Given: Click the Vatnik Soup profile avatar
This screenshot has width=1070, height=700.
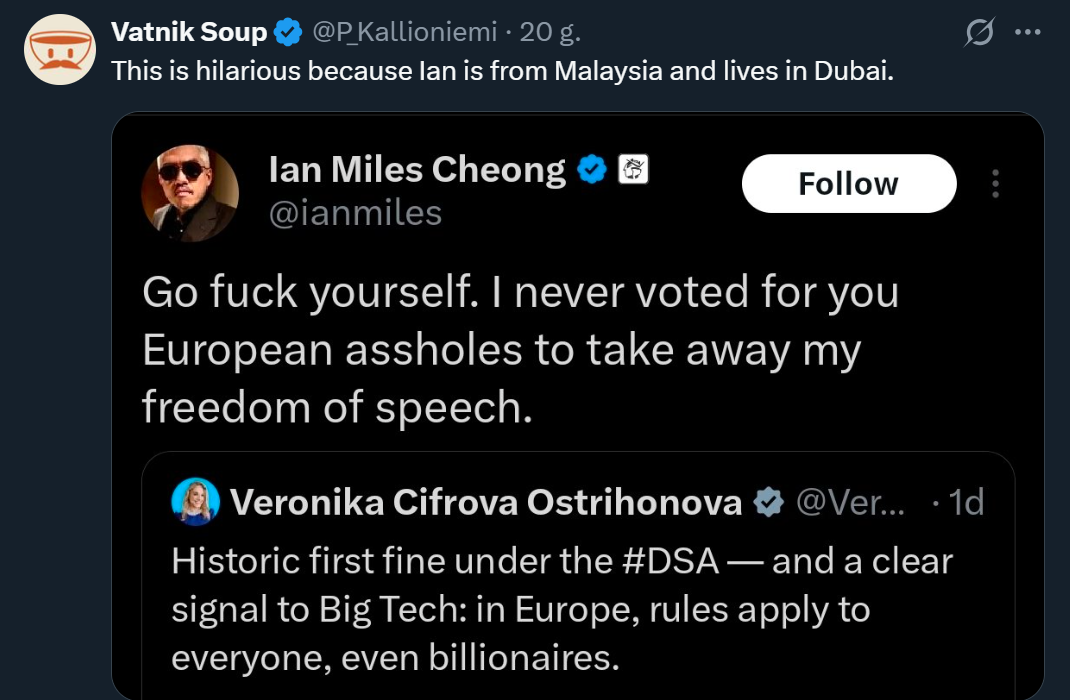Looking at the screenshot, I should tap(60, 50).
